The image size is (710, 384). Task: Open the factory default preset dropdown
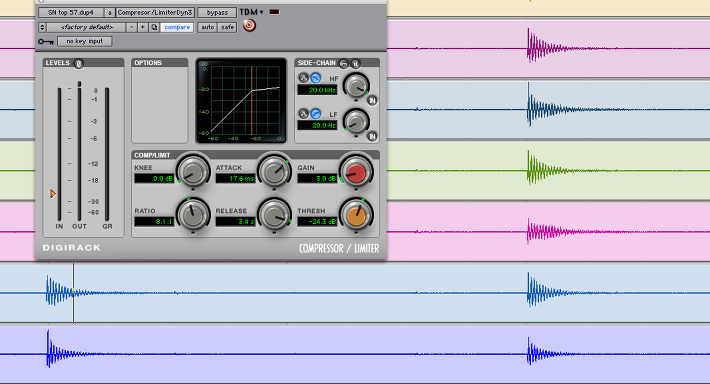(86, 27)
